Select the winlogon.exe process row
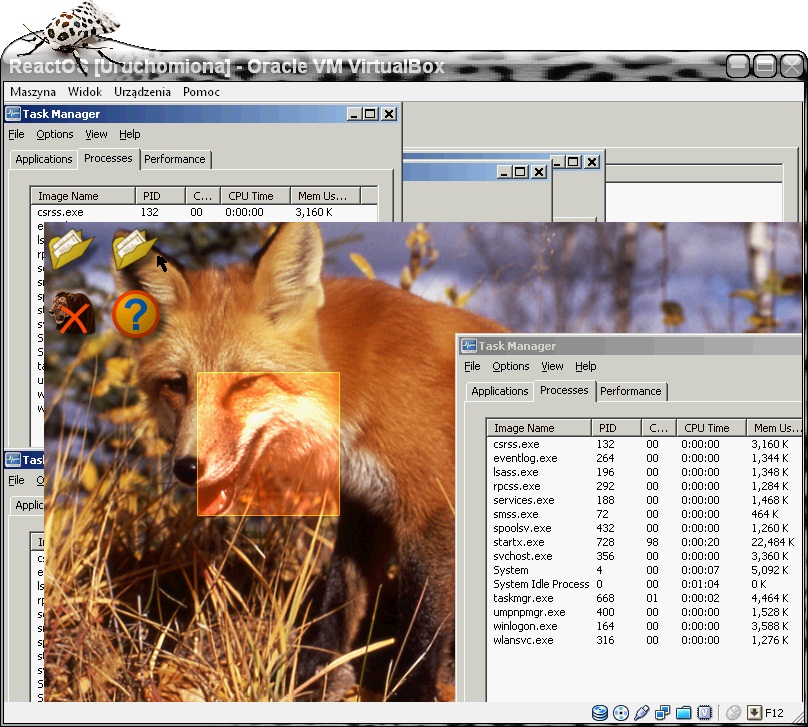Viewport: 808px width, 727px height. pyautogui.click(x=644, y=626)
